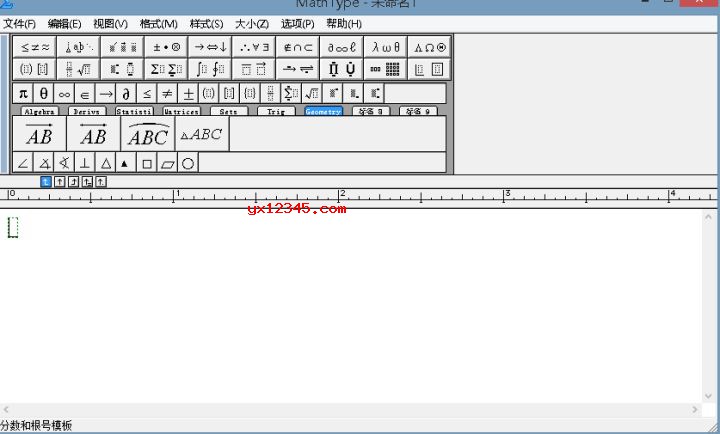Insert the spherical angle symbol
The height and width of the screenshot is (434, 720).
[x=64, y=163]
